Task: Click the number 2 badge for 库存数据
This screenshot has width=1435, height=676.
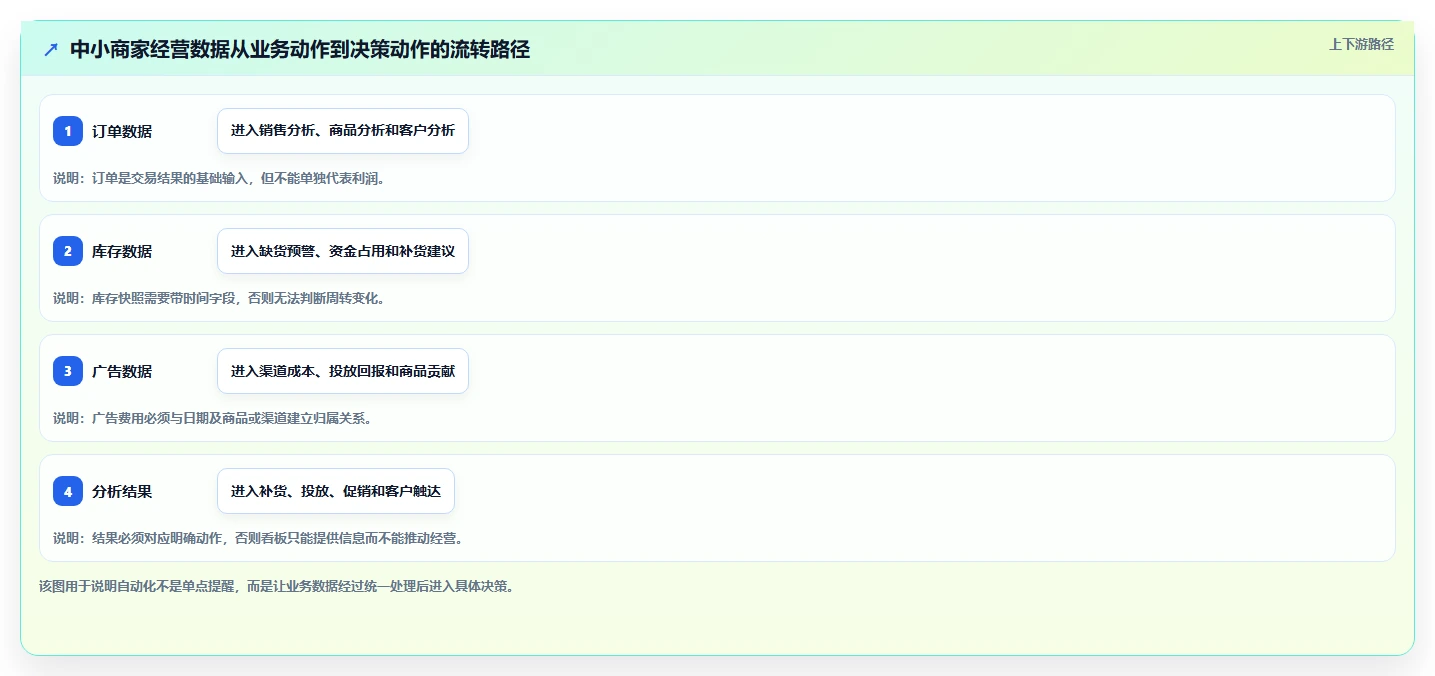Action: coord(68,251)
